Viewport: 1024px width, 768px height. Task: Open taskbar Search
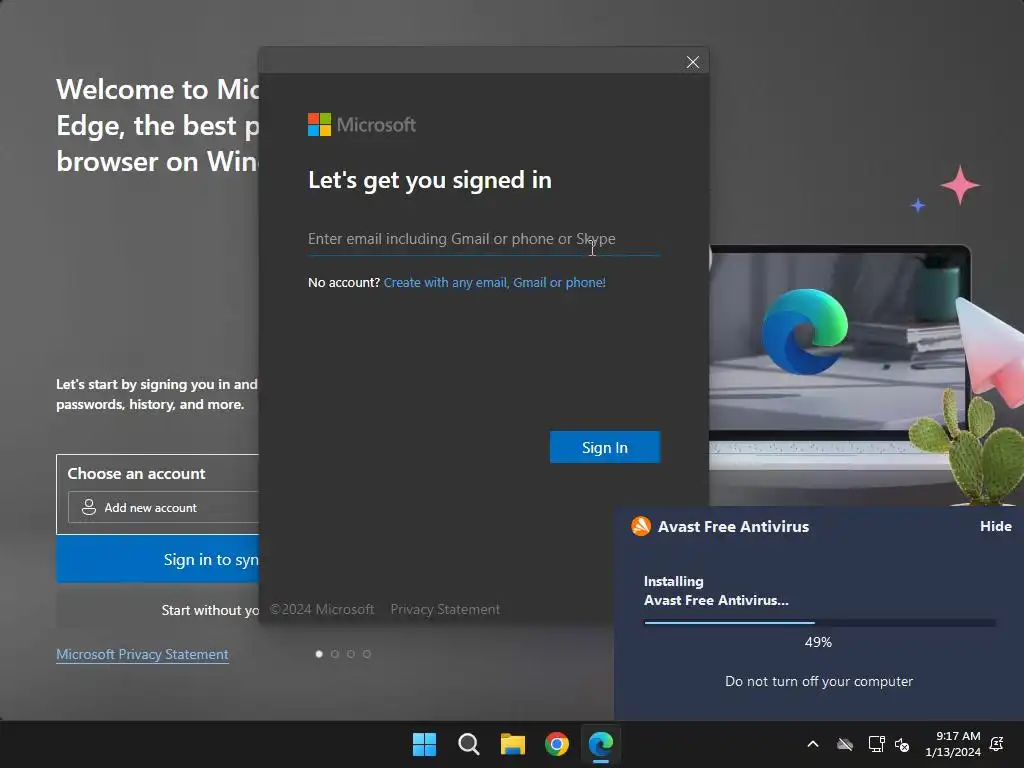(x=468, y=744)
